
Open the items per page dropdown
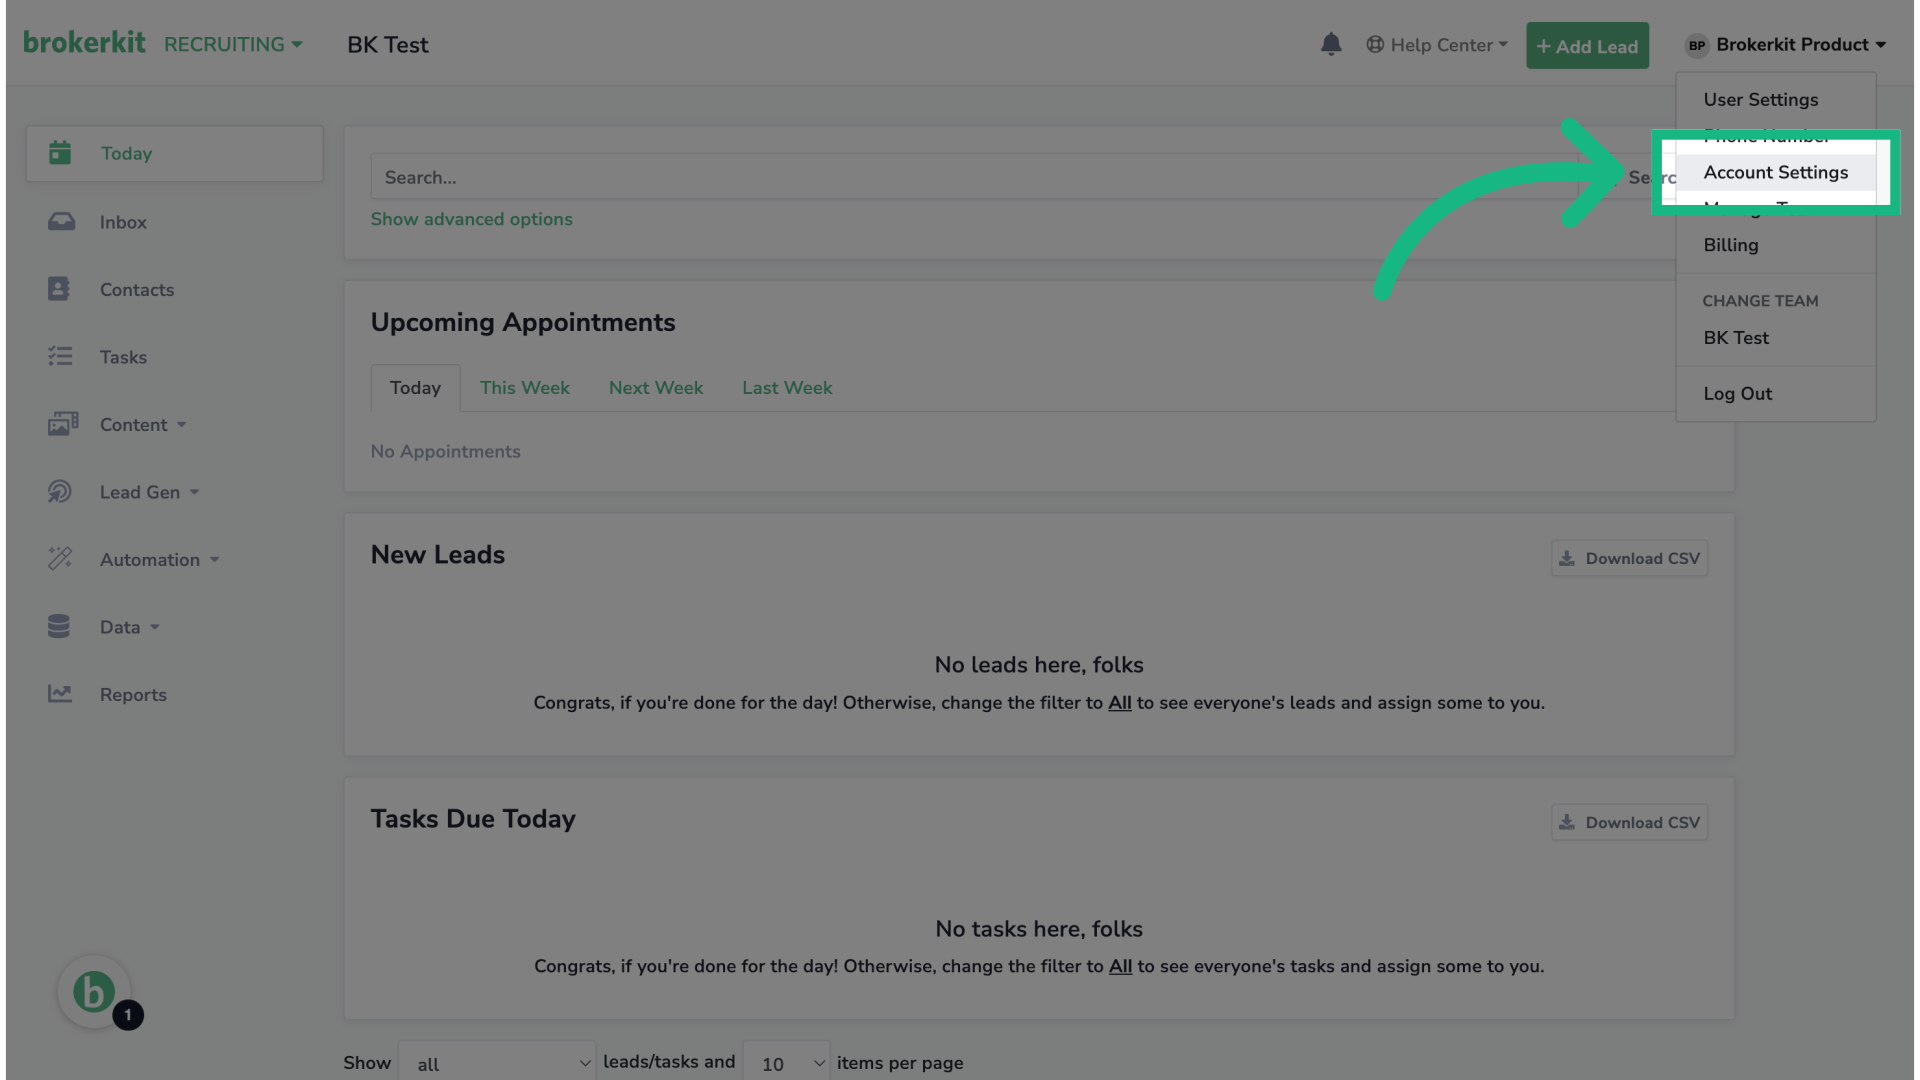[x=786, y=1063]
